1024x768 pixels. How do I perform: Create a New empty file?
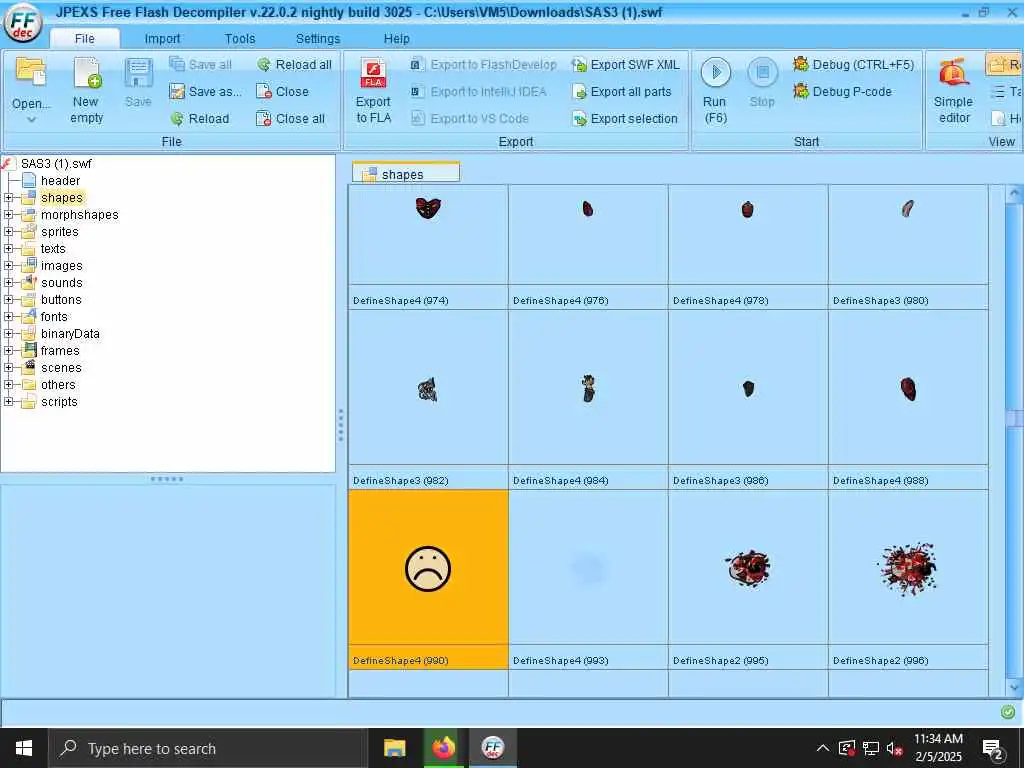[x=86, y=91]
